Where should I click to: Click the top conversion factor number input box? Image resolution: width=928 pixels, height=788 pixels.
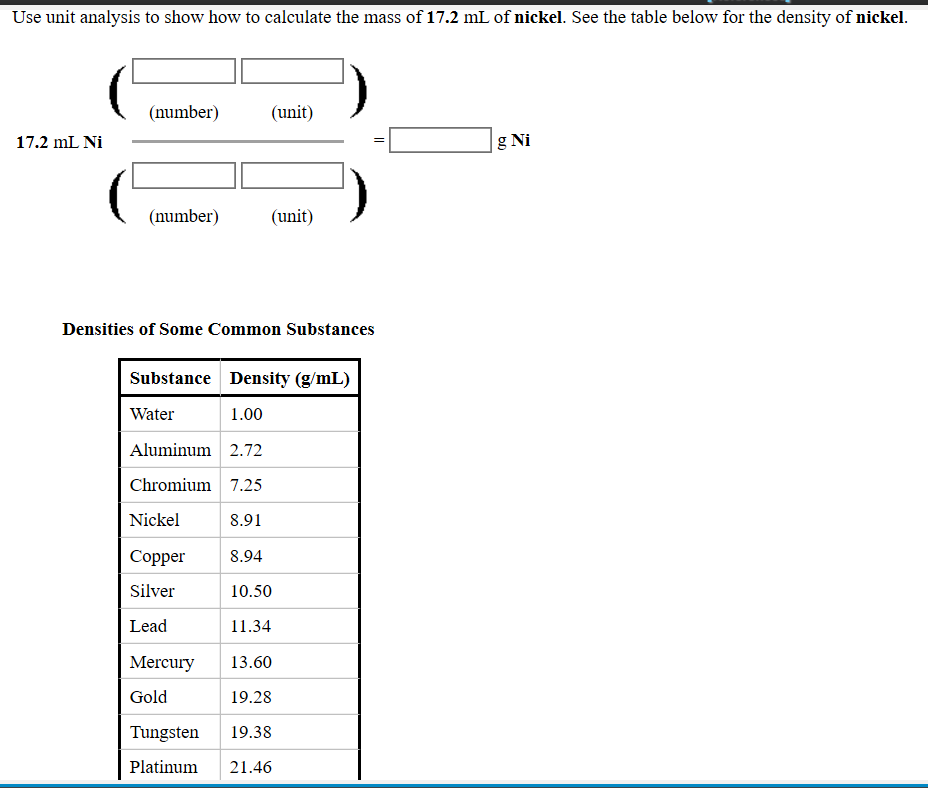click(183, 70)
